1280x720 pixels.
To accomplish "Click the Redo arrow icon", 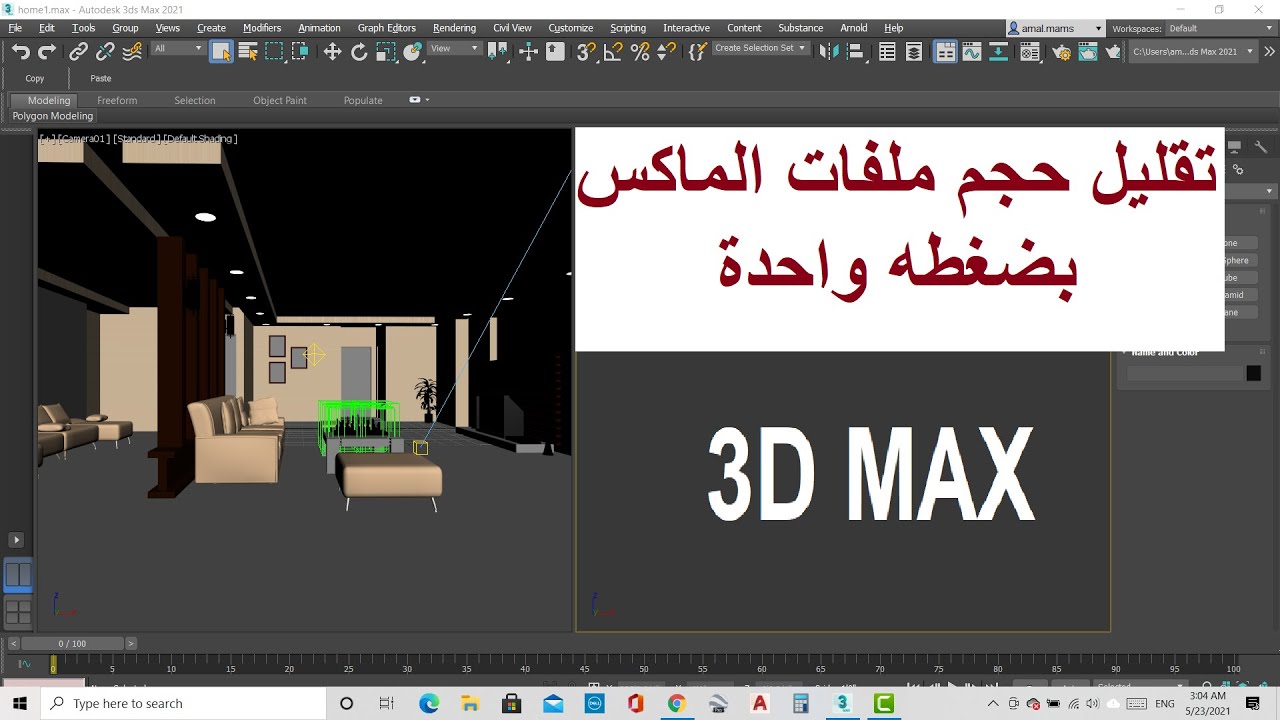I will click(47, 52).
